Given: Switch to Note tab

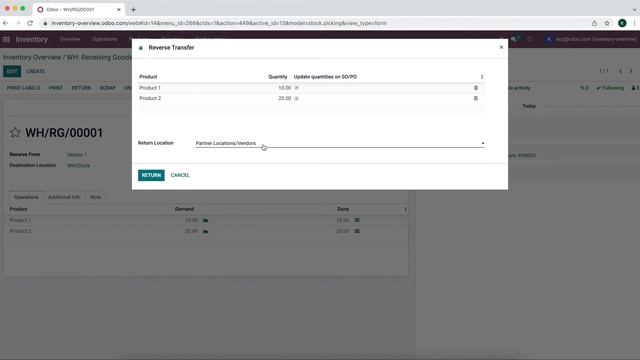Looking at the screenshot, I should coord(95,197).
